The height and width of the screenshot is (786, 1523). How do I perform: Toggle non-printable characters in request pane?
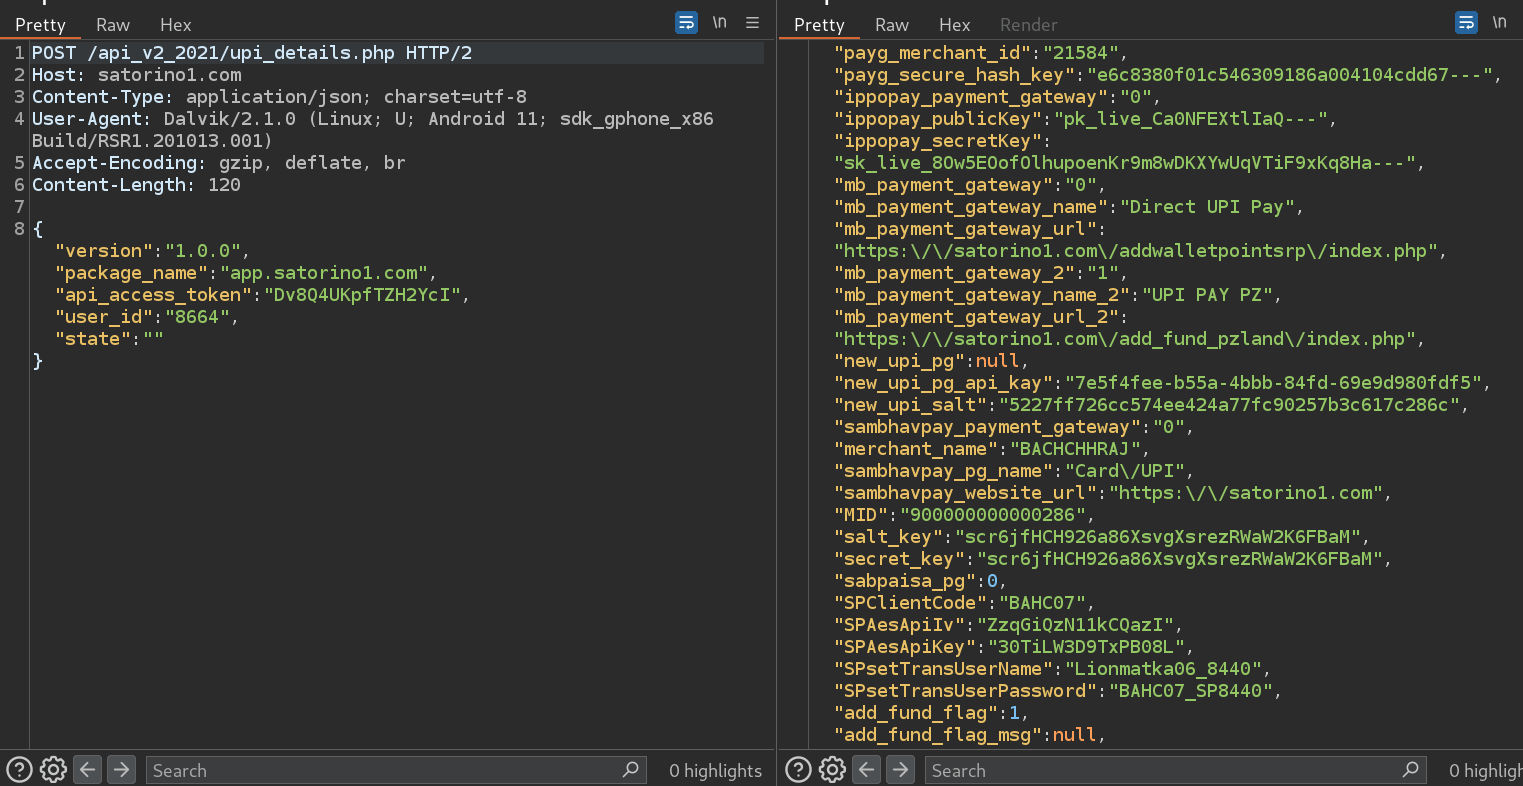point(720,23)
